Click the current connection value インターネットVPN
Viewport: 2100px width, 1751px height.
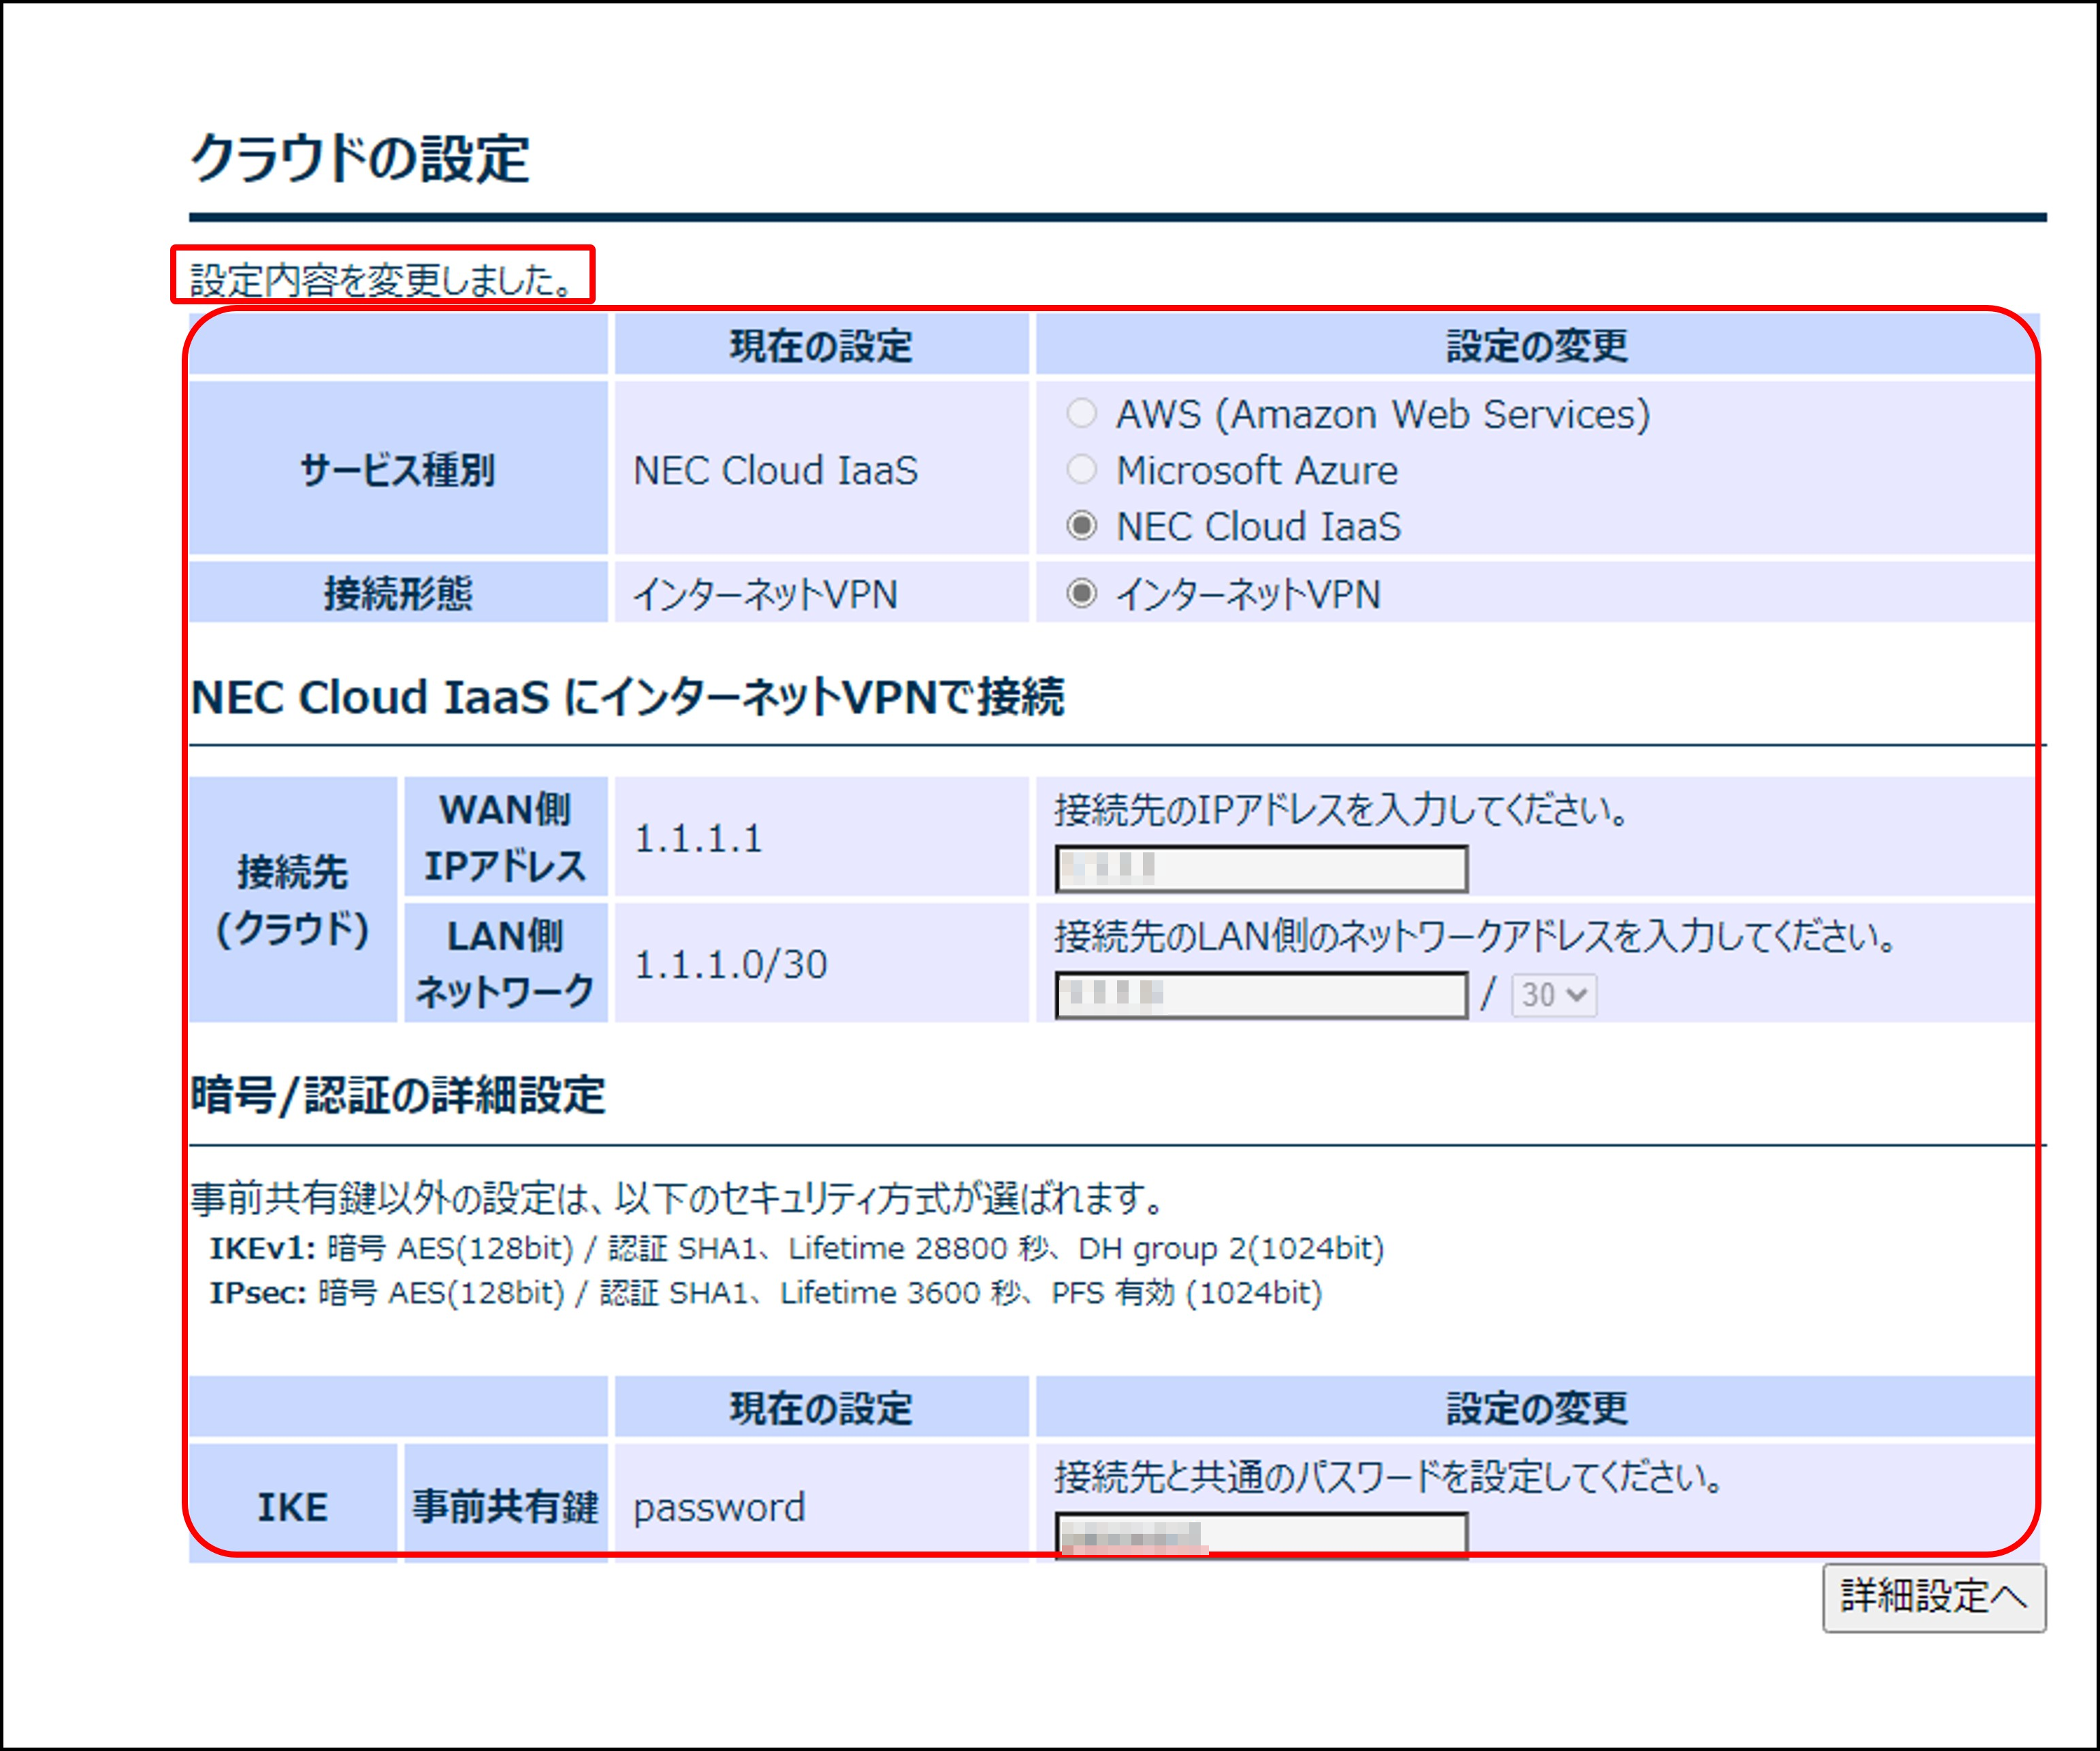pos(765,594)
